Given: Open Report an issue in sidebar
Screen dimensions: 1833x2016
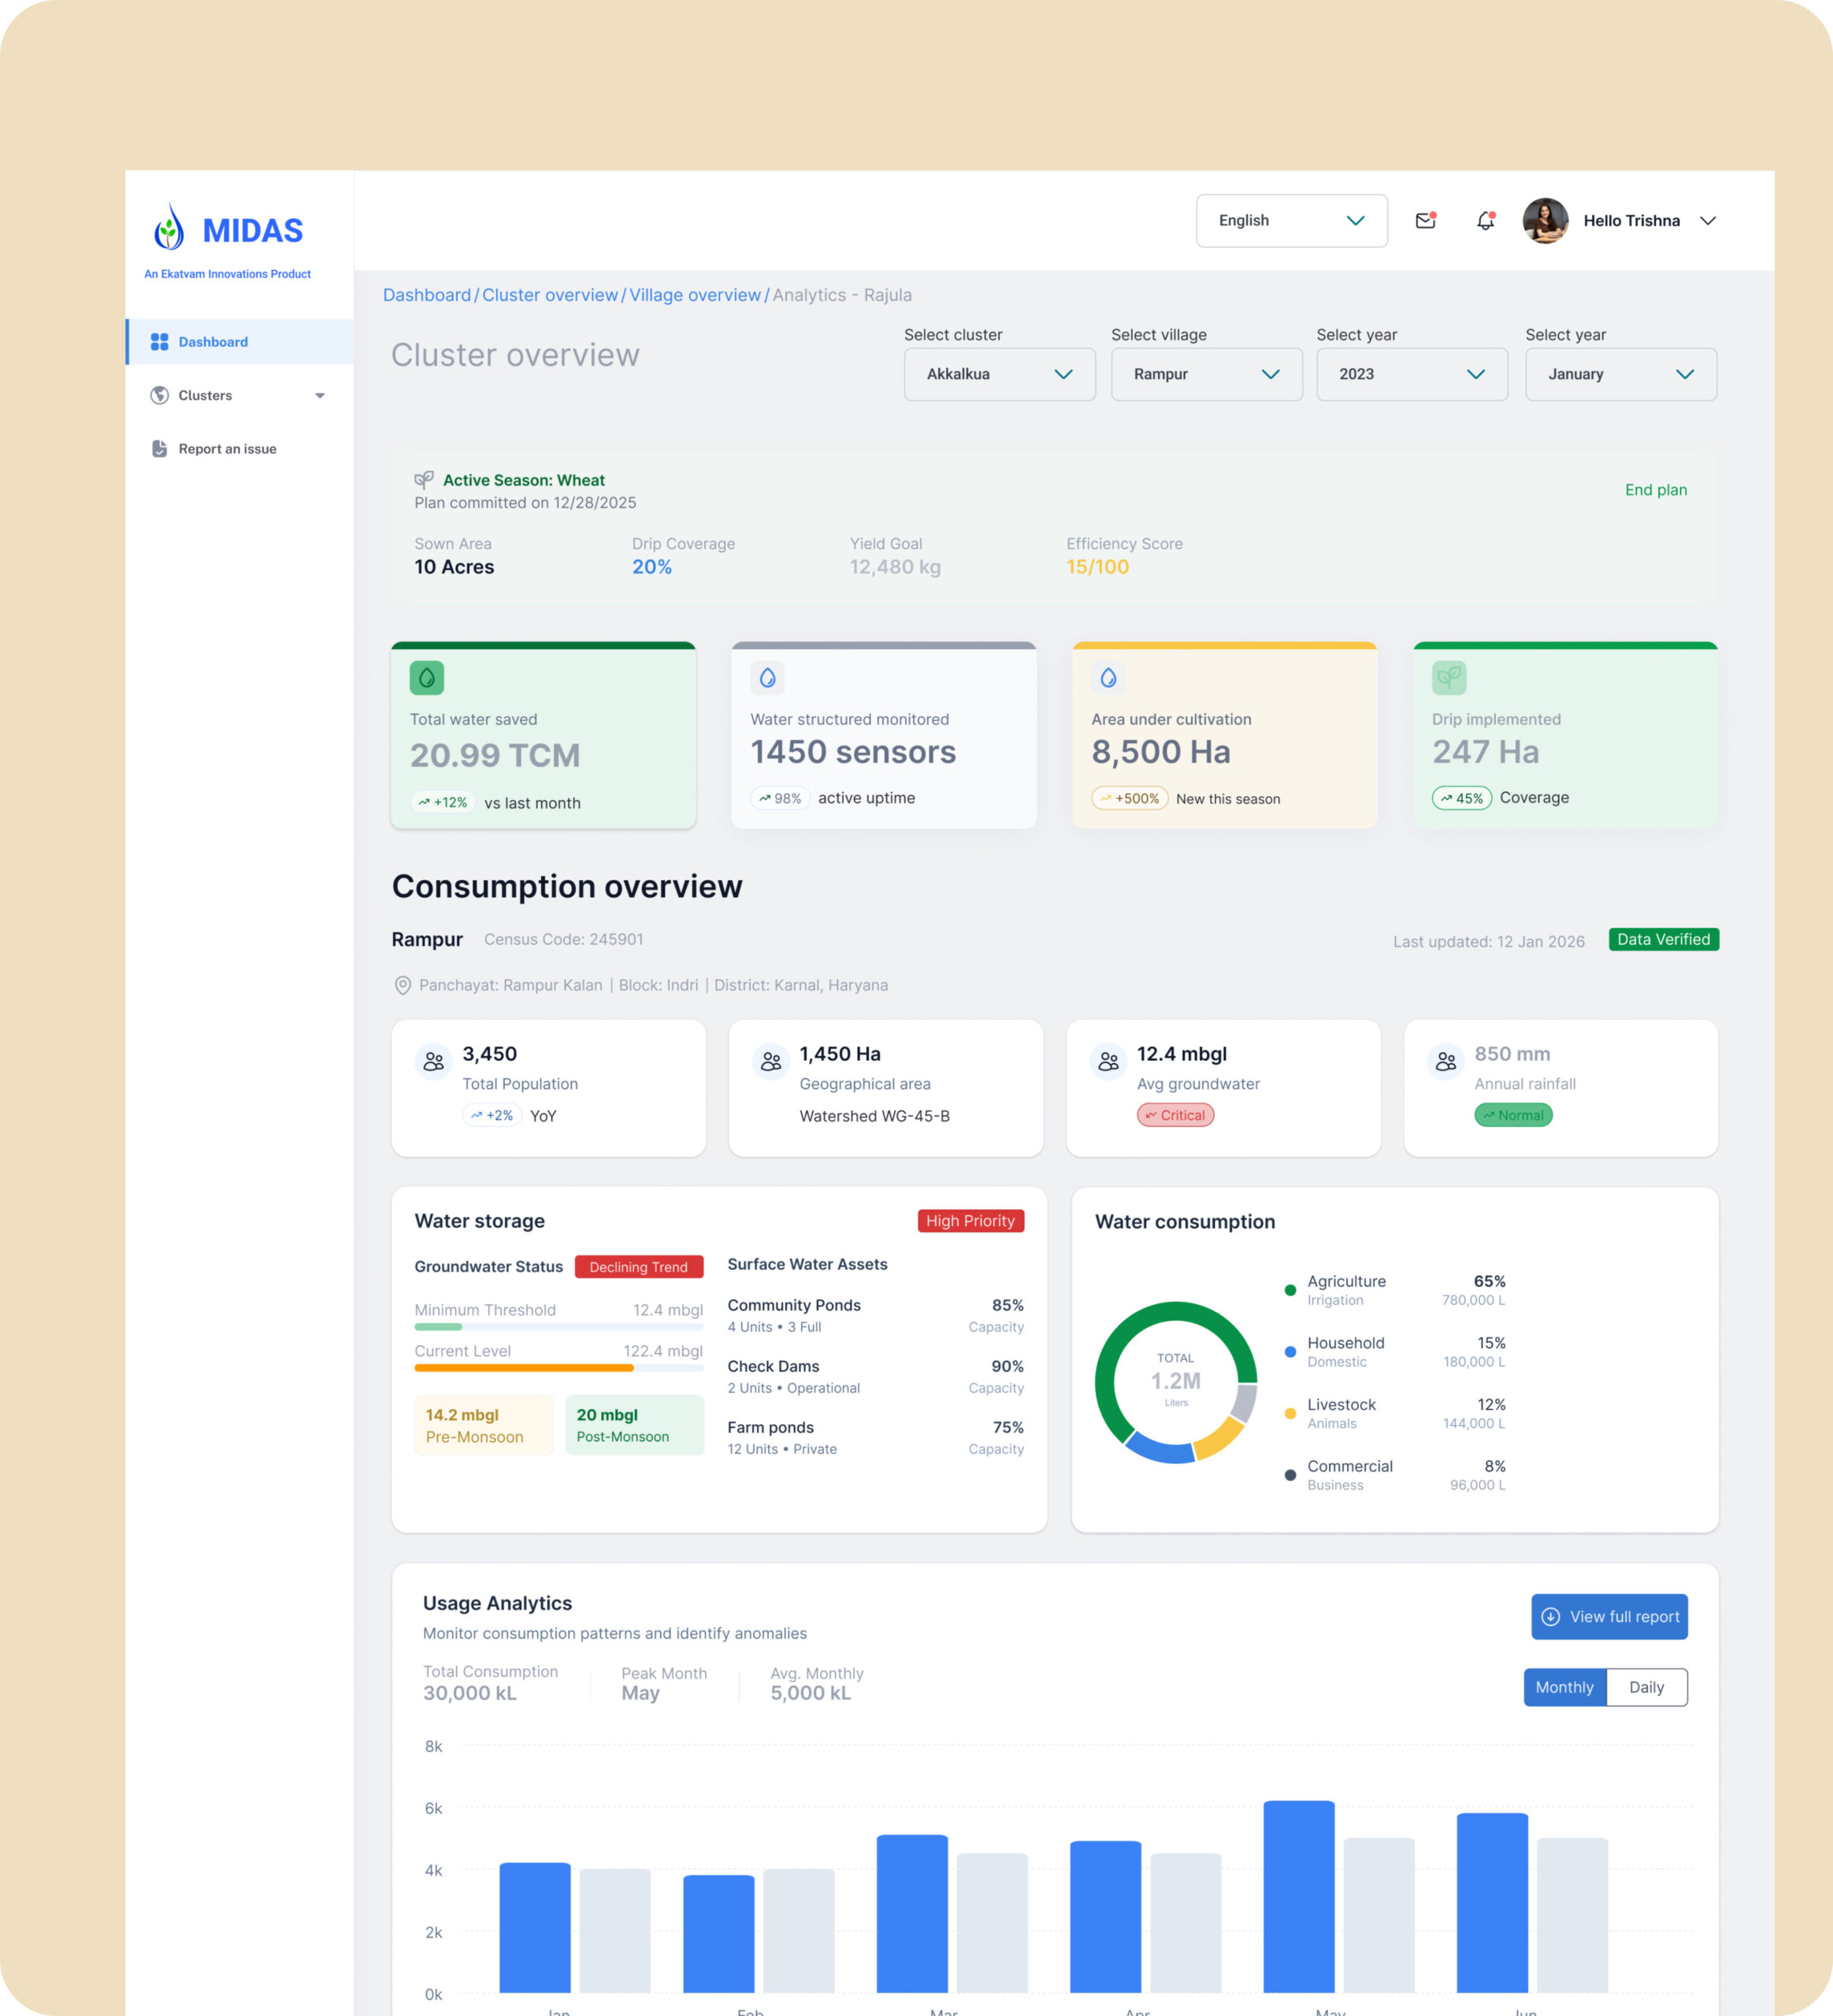Looking at the screenshot, I should [x=227, y=449].
